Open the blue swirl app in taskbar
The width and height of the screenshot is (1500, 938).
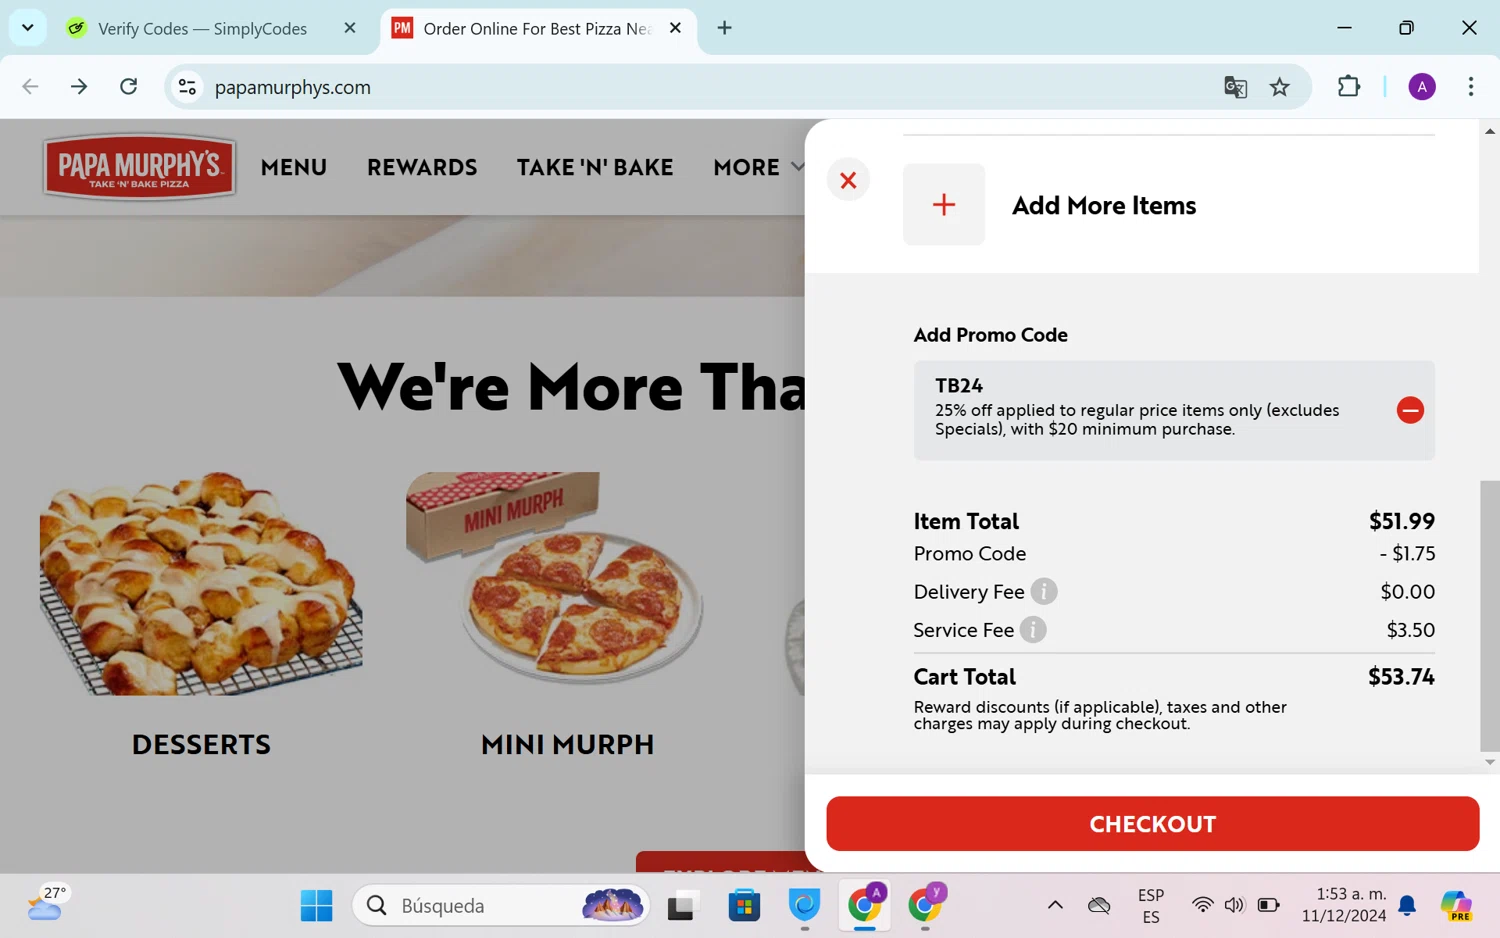(804, 906)
